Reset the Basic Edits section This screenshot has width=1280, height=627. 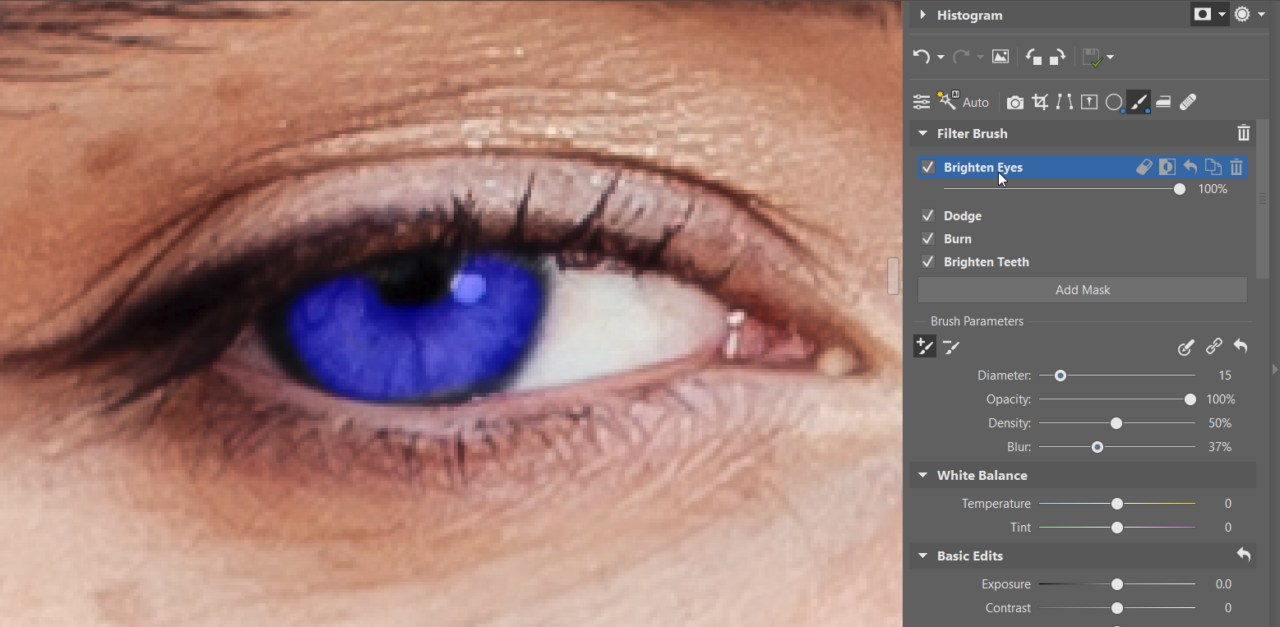tap(1243, 555)
